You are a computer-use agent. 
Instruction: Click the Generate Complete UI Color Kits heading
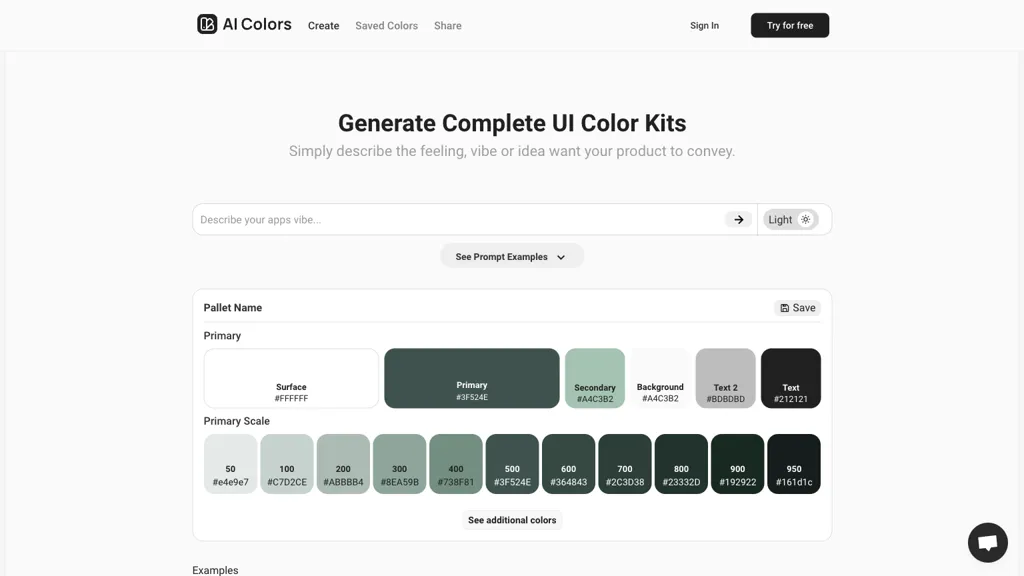pos(512,123)
